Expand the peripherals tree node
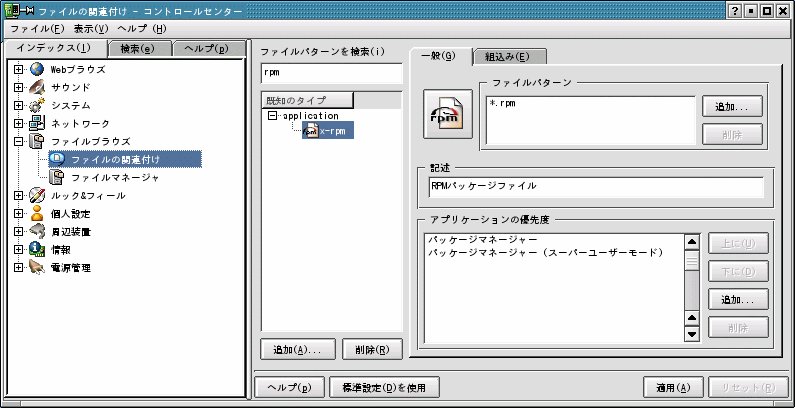Screen dimensions: 795x408 [19, 232]
